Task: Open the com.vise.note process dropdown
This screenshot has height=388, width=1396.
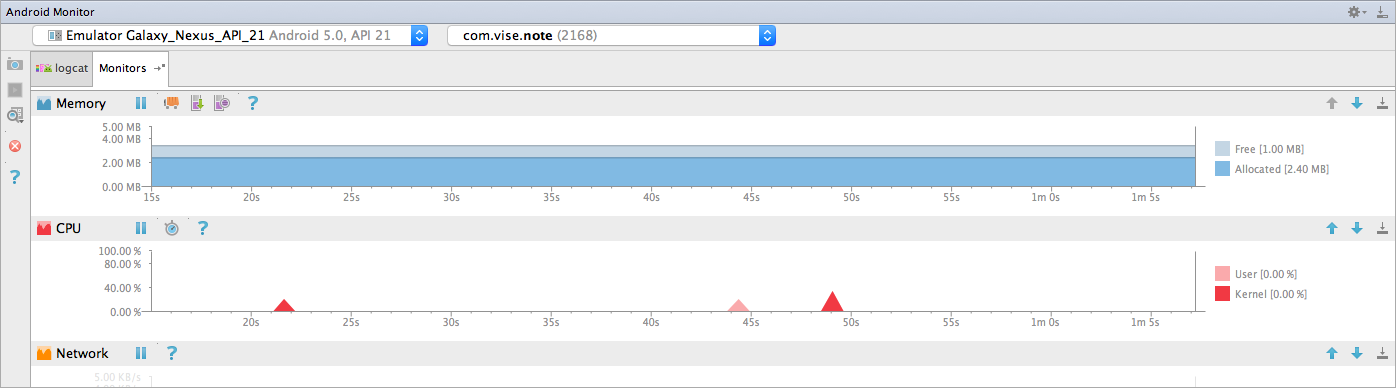Action: click(611, 35)
